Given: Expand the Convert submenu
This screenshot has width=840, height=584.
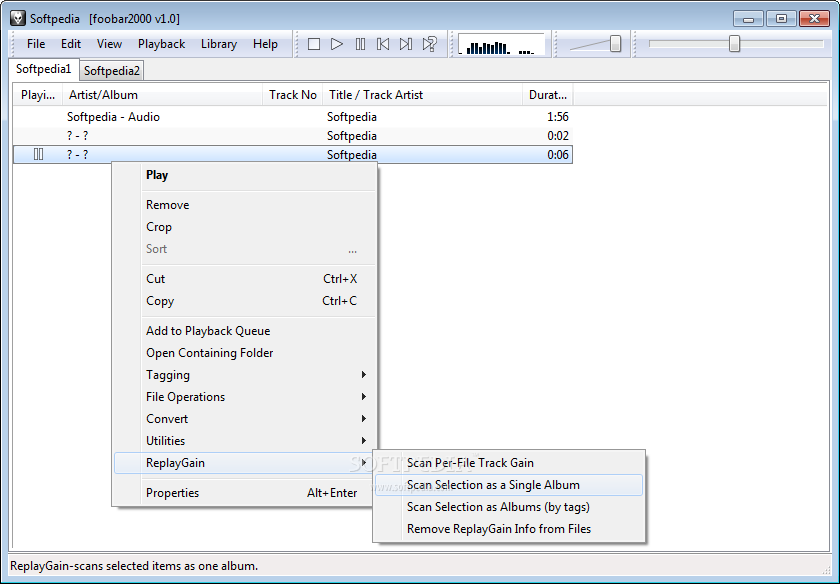Looking at the screenshot, I should click(x=245, y=418).
